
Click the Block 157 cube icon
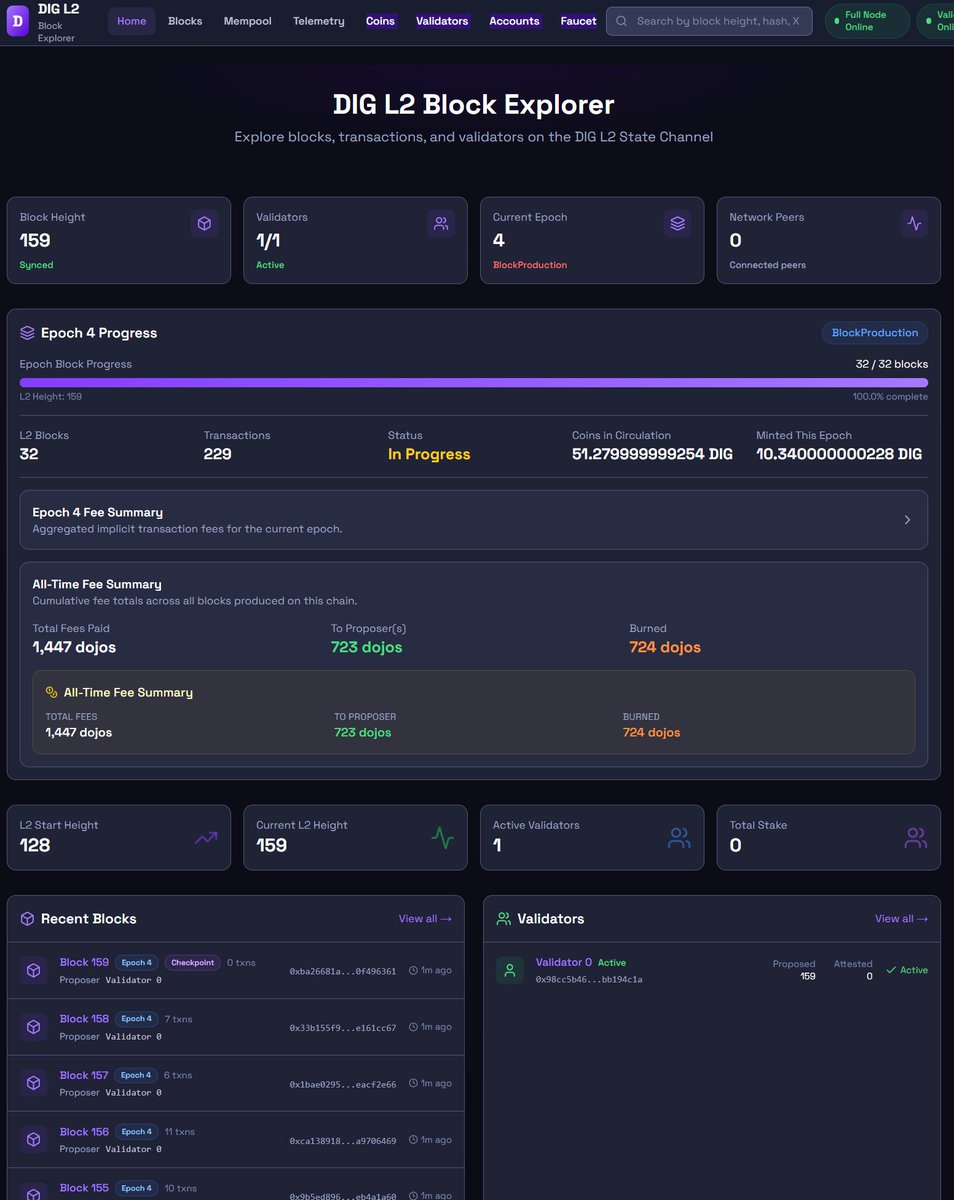[33, 1083]
